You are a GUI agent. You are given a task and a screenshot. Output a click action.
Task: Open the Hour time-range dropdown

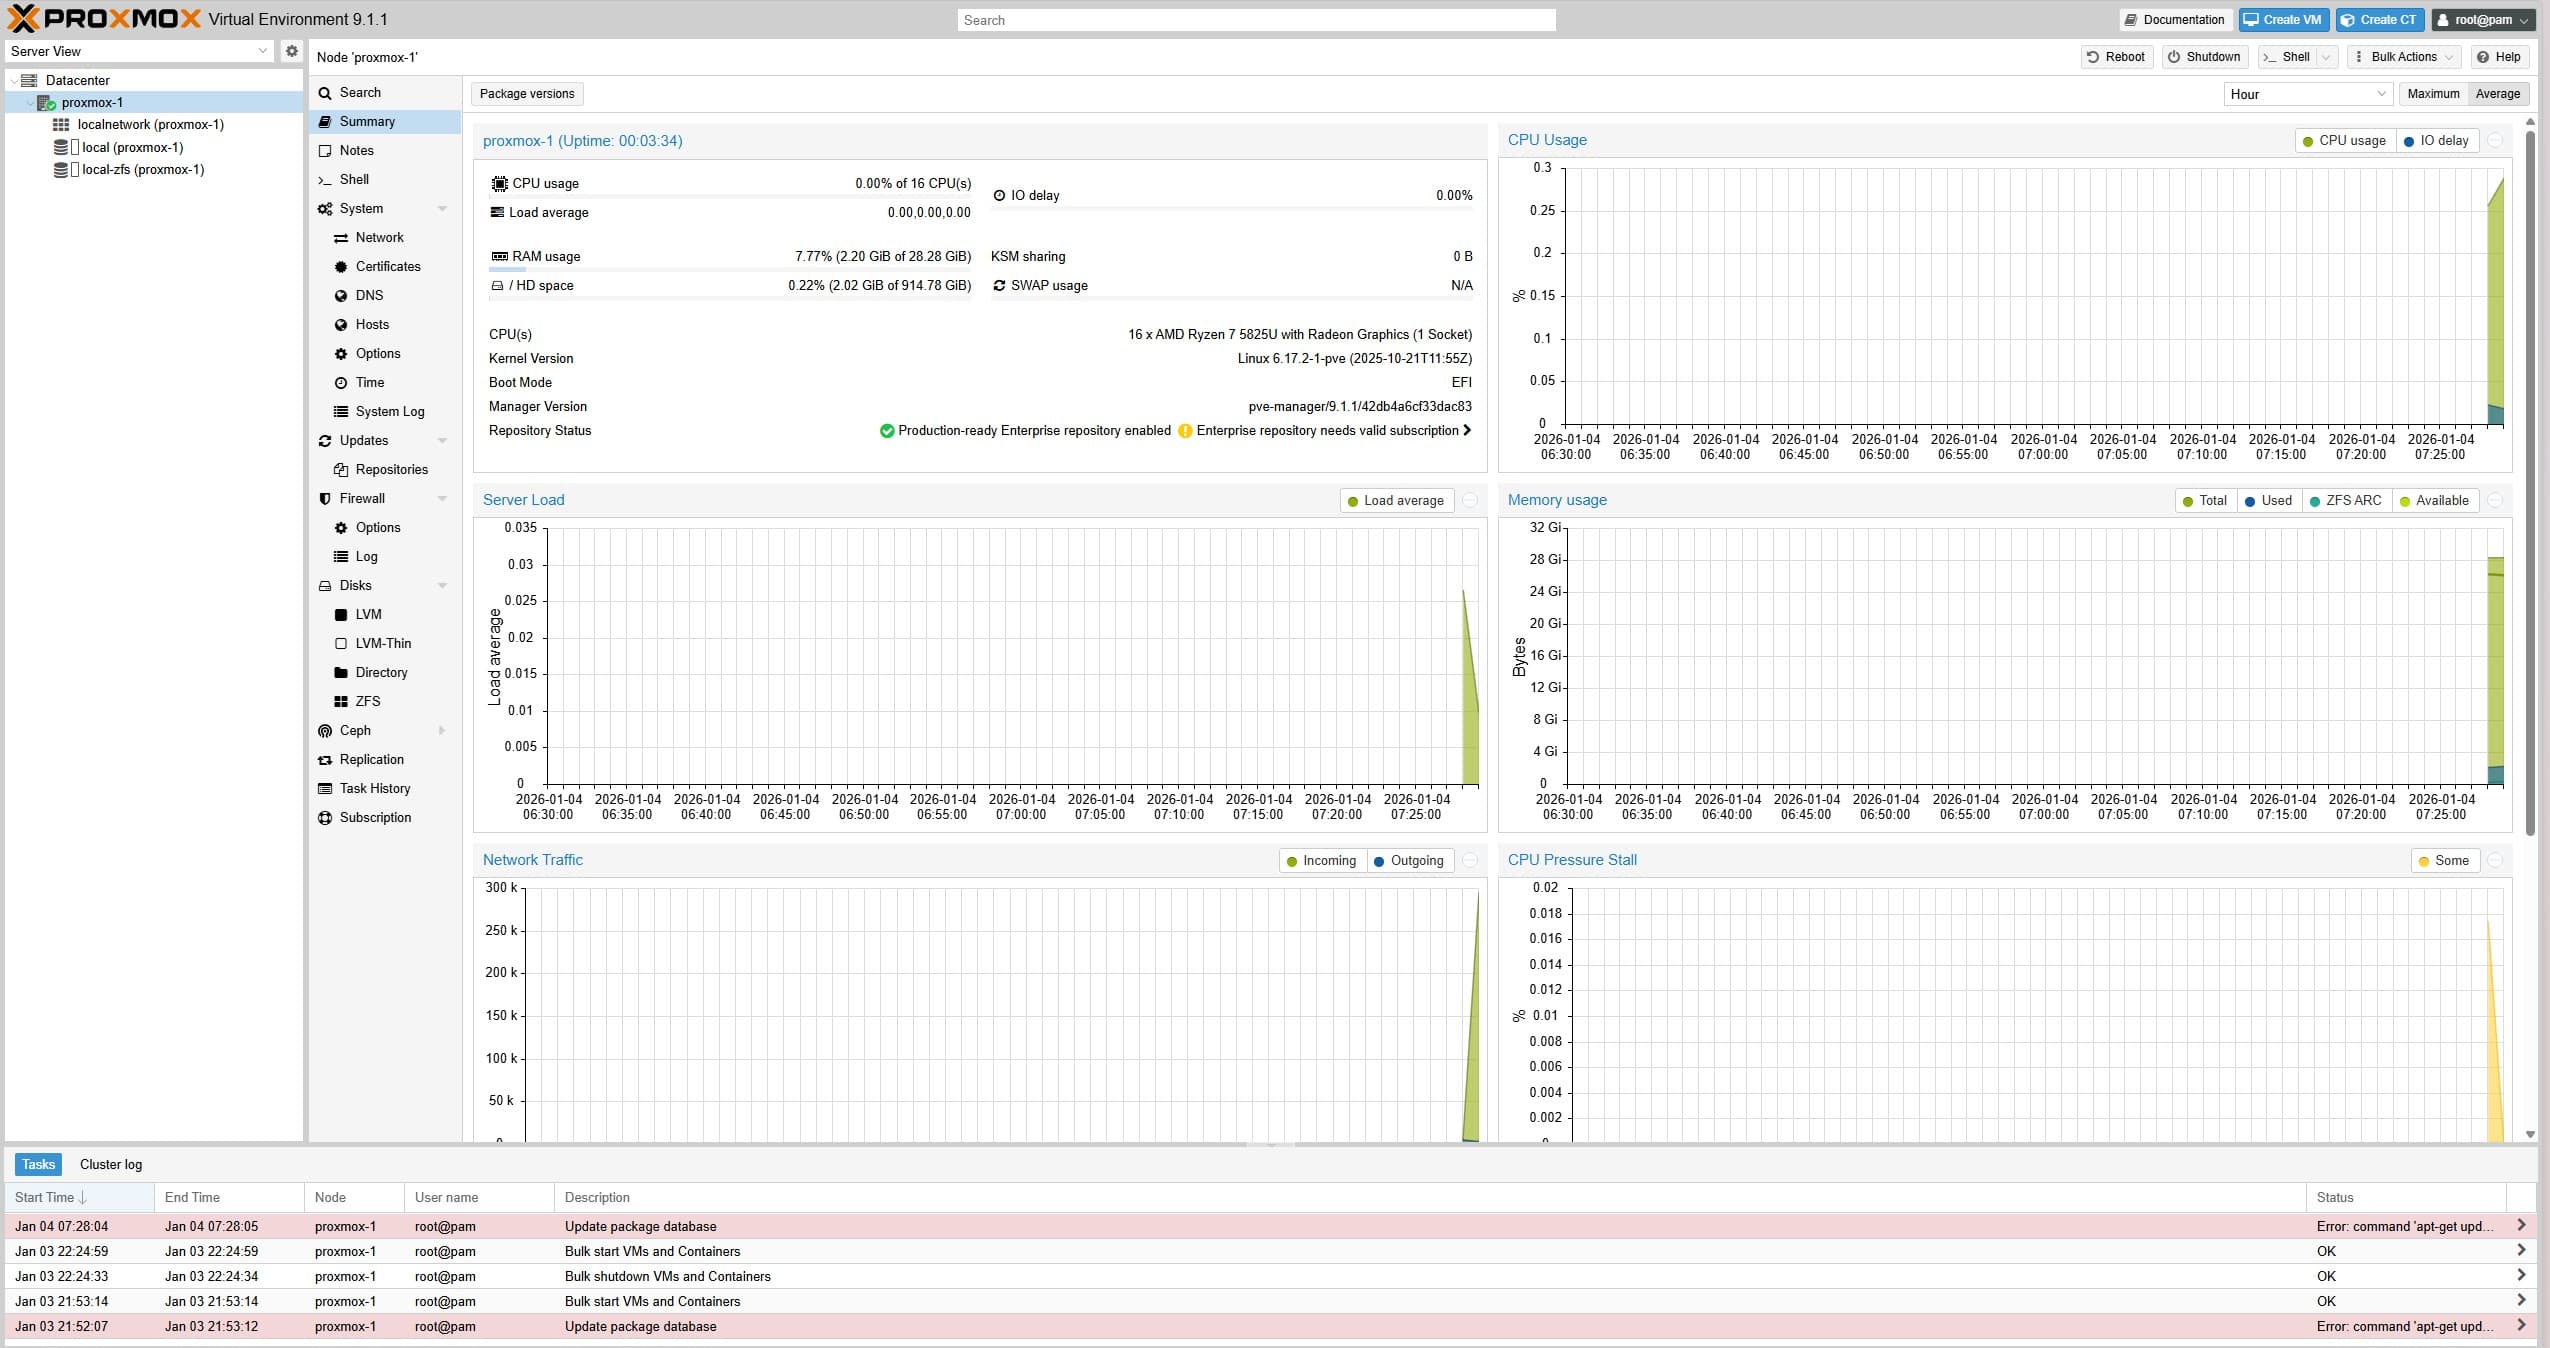point(2308,93)
